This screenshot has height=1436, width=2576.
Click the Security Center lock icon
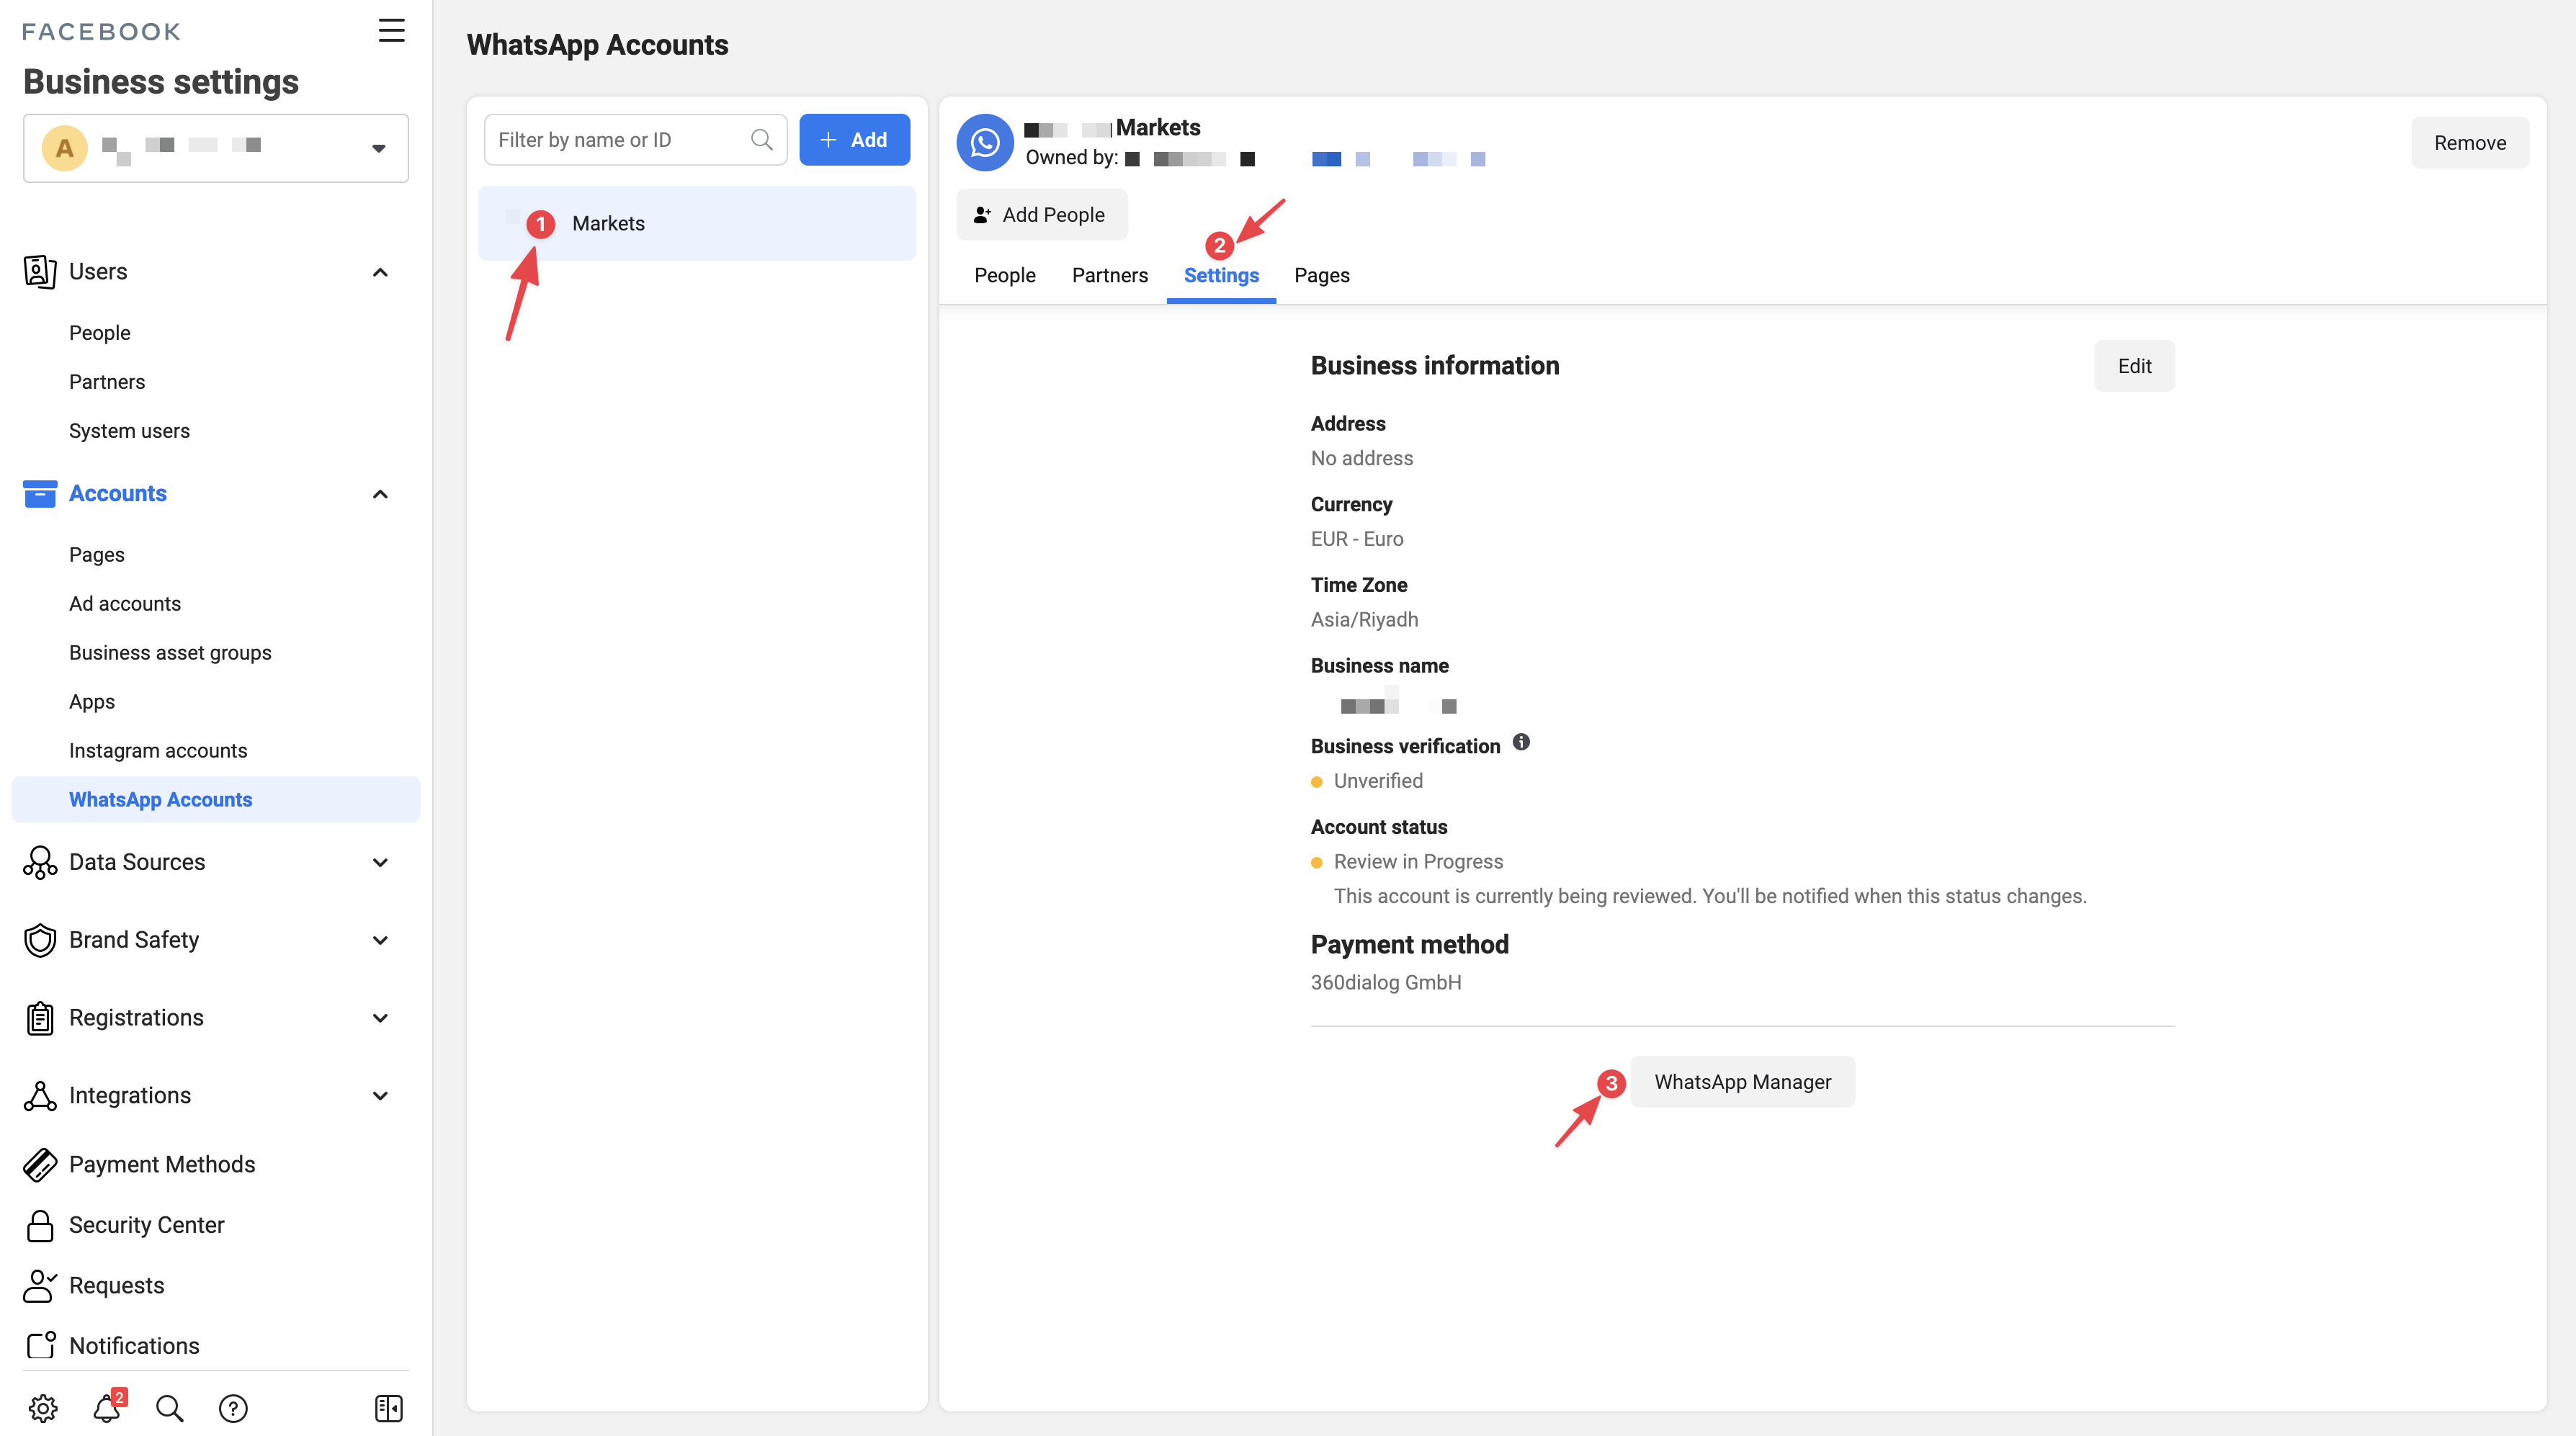40,1225
